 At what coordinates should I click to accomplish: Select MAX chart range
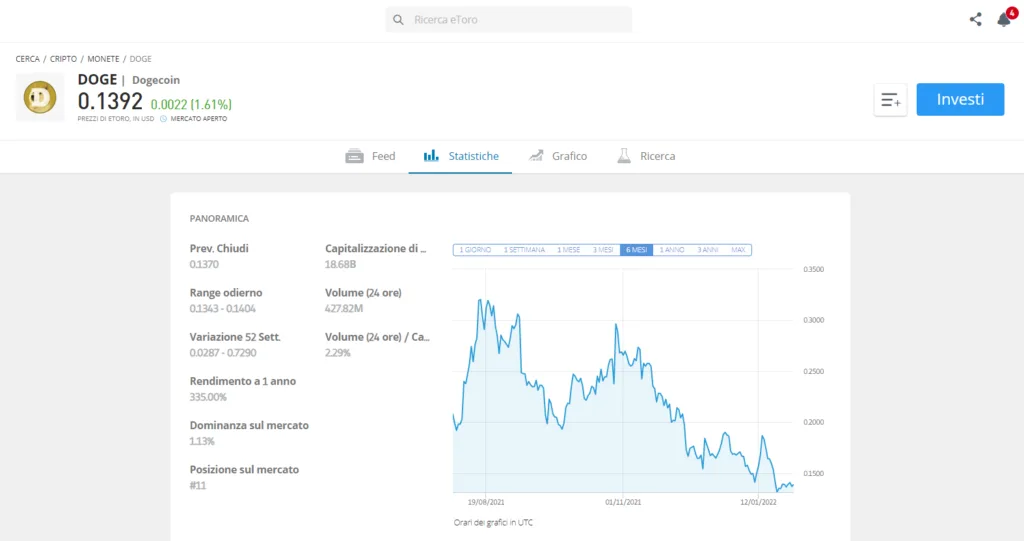pyautogui.click(x=738, y=250)
